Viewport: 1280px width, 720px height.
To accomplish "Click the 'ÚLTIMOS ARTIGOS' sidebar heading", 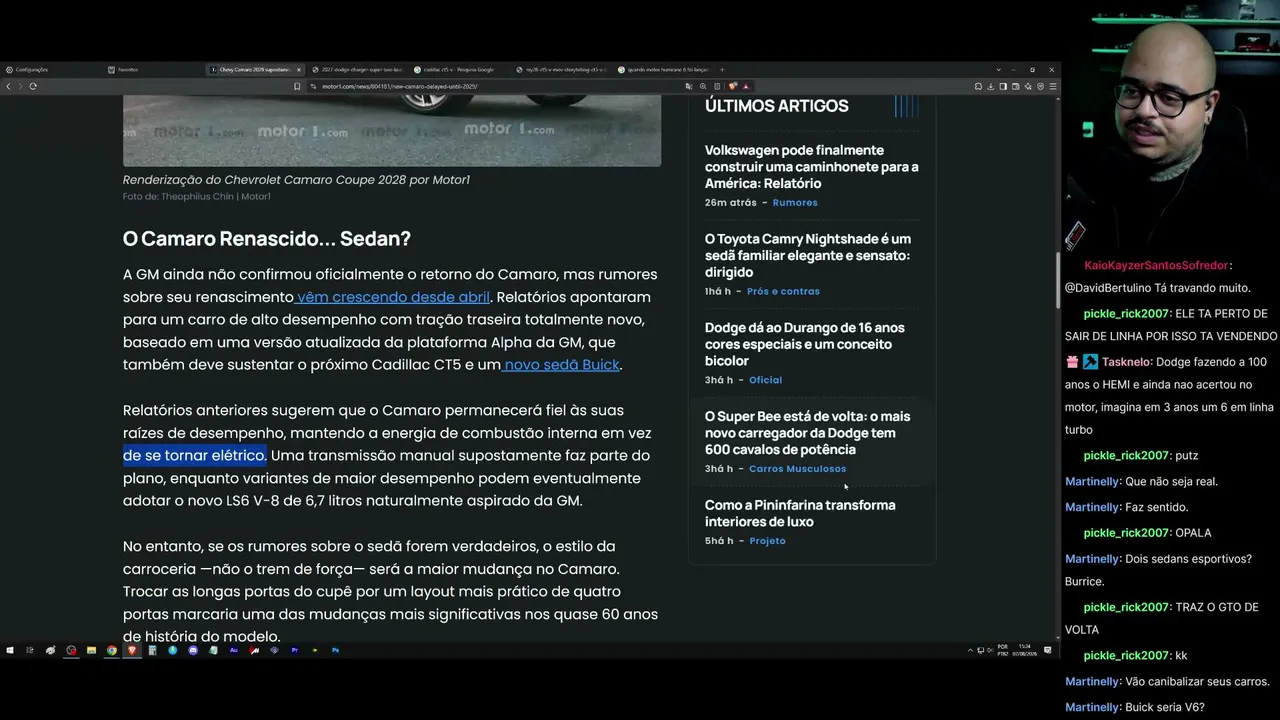I will pos(777,106).
